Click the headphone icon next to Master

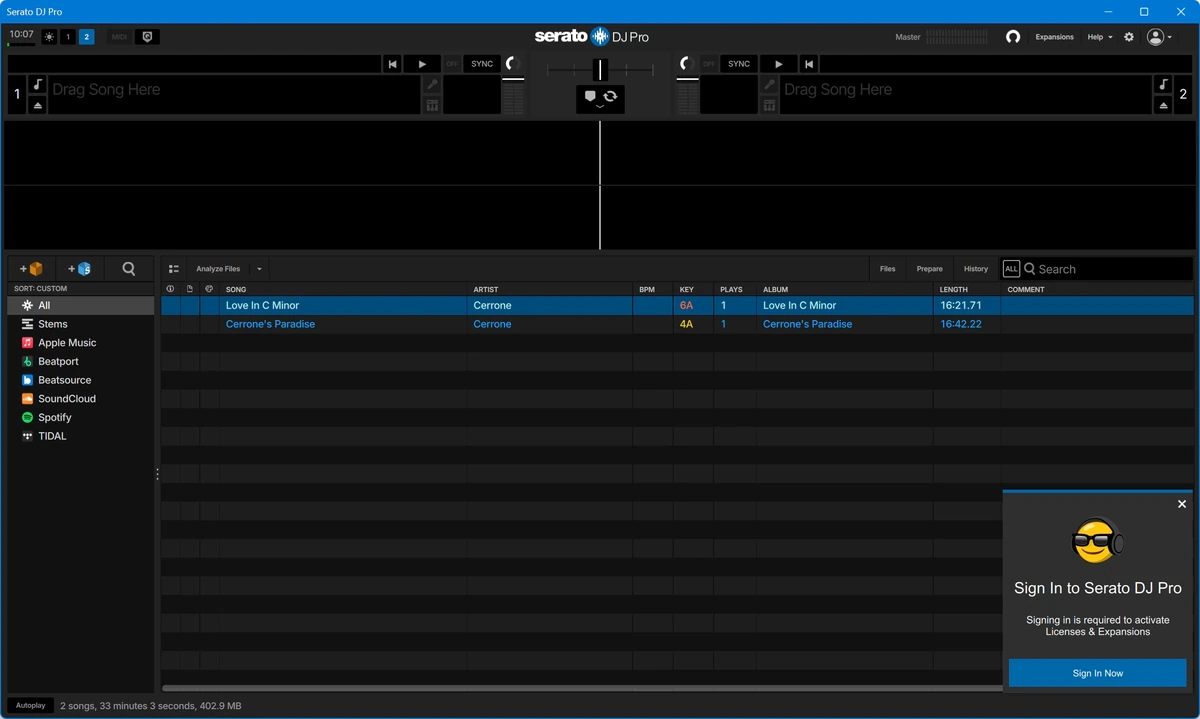coord(1013,37)
